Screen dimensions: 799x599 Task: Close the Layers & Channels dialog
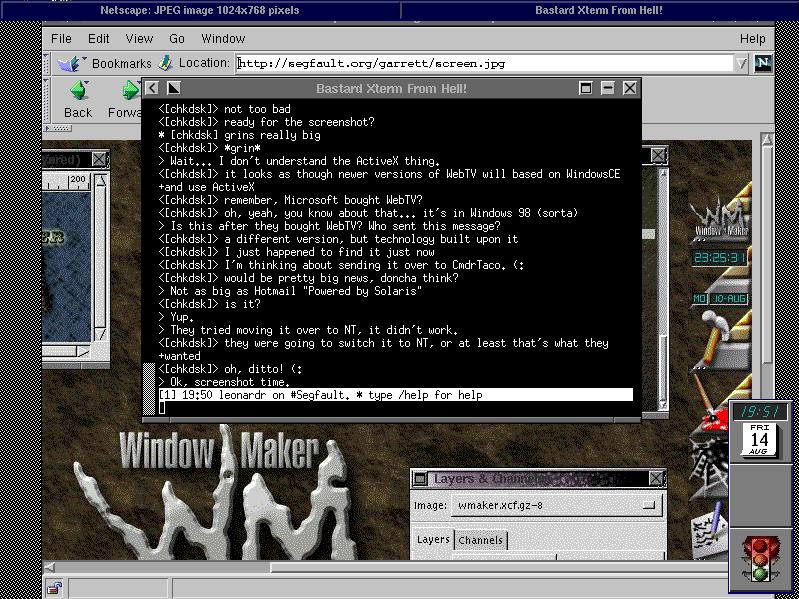click(656, 478)
